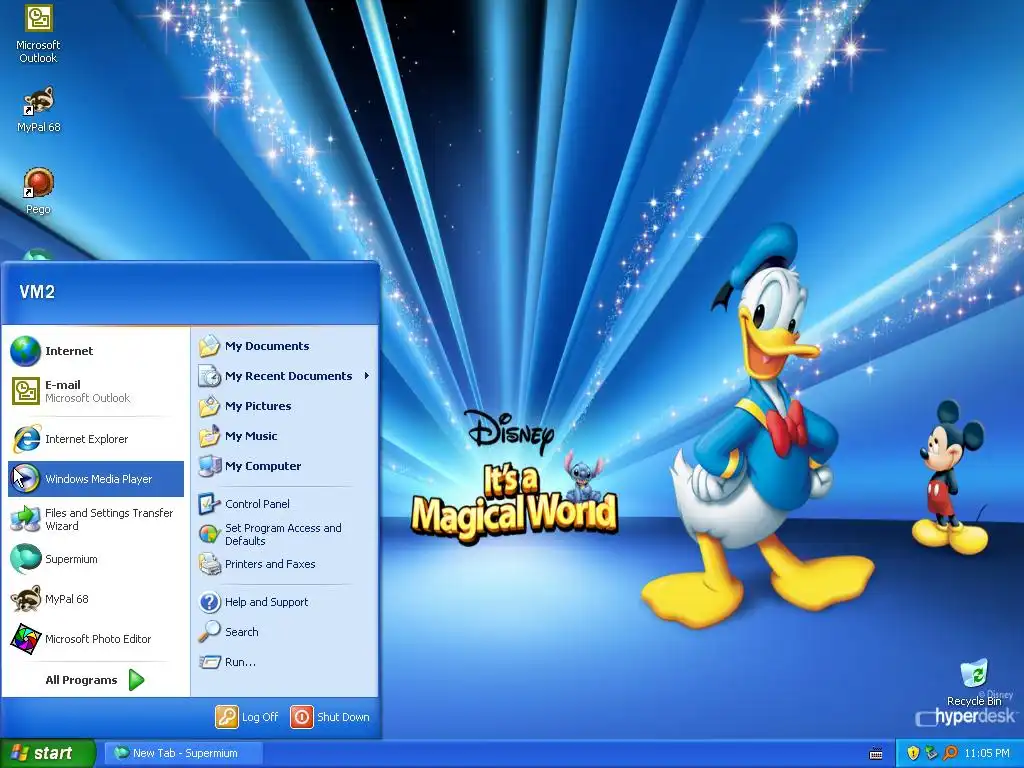Click the E-mail Outlook icon in Start menu
This screenshot has height=768, width=1024.
[25, 391]
